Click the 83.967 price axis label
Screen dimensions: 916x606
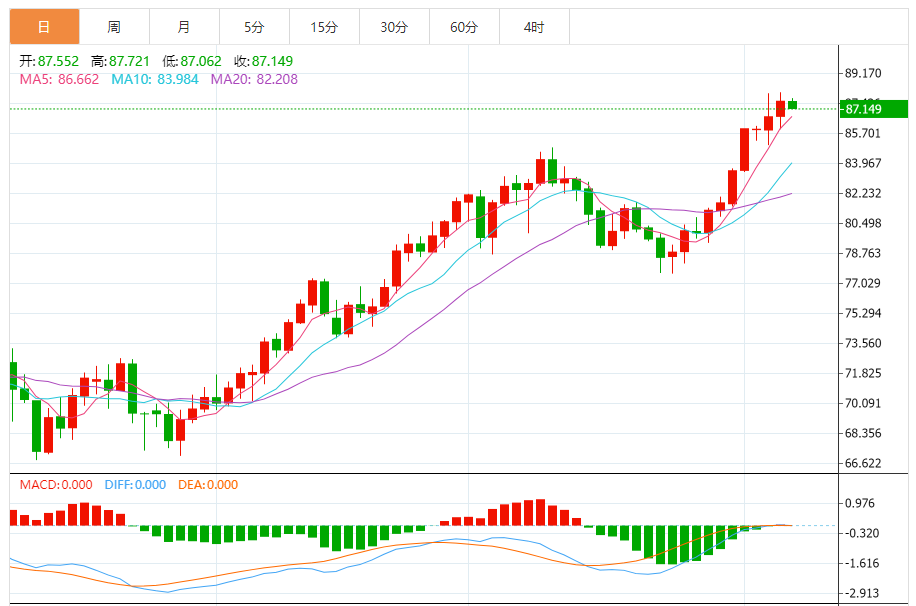(863, 163)
